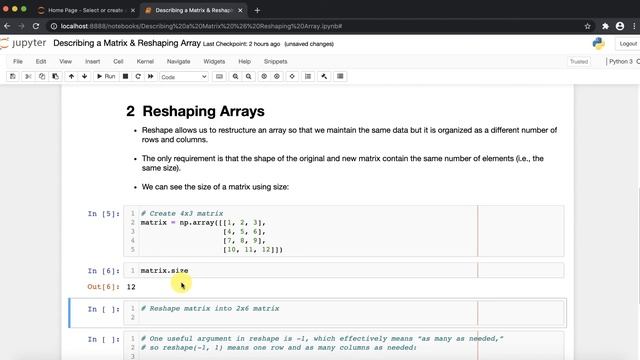Click the diamond-shaped toolbar icon
This screenshot has height=360, width=640.
tap(292, 76)
